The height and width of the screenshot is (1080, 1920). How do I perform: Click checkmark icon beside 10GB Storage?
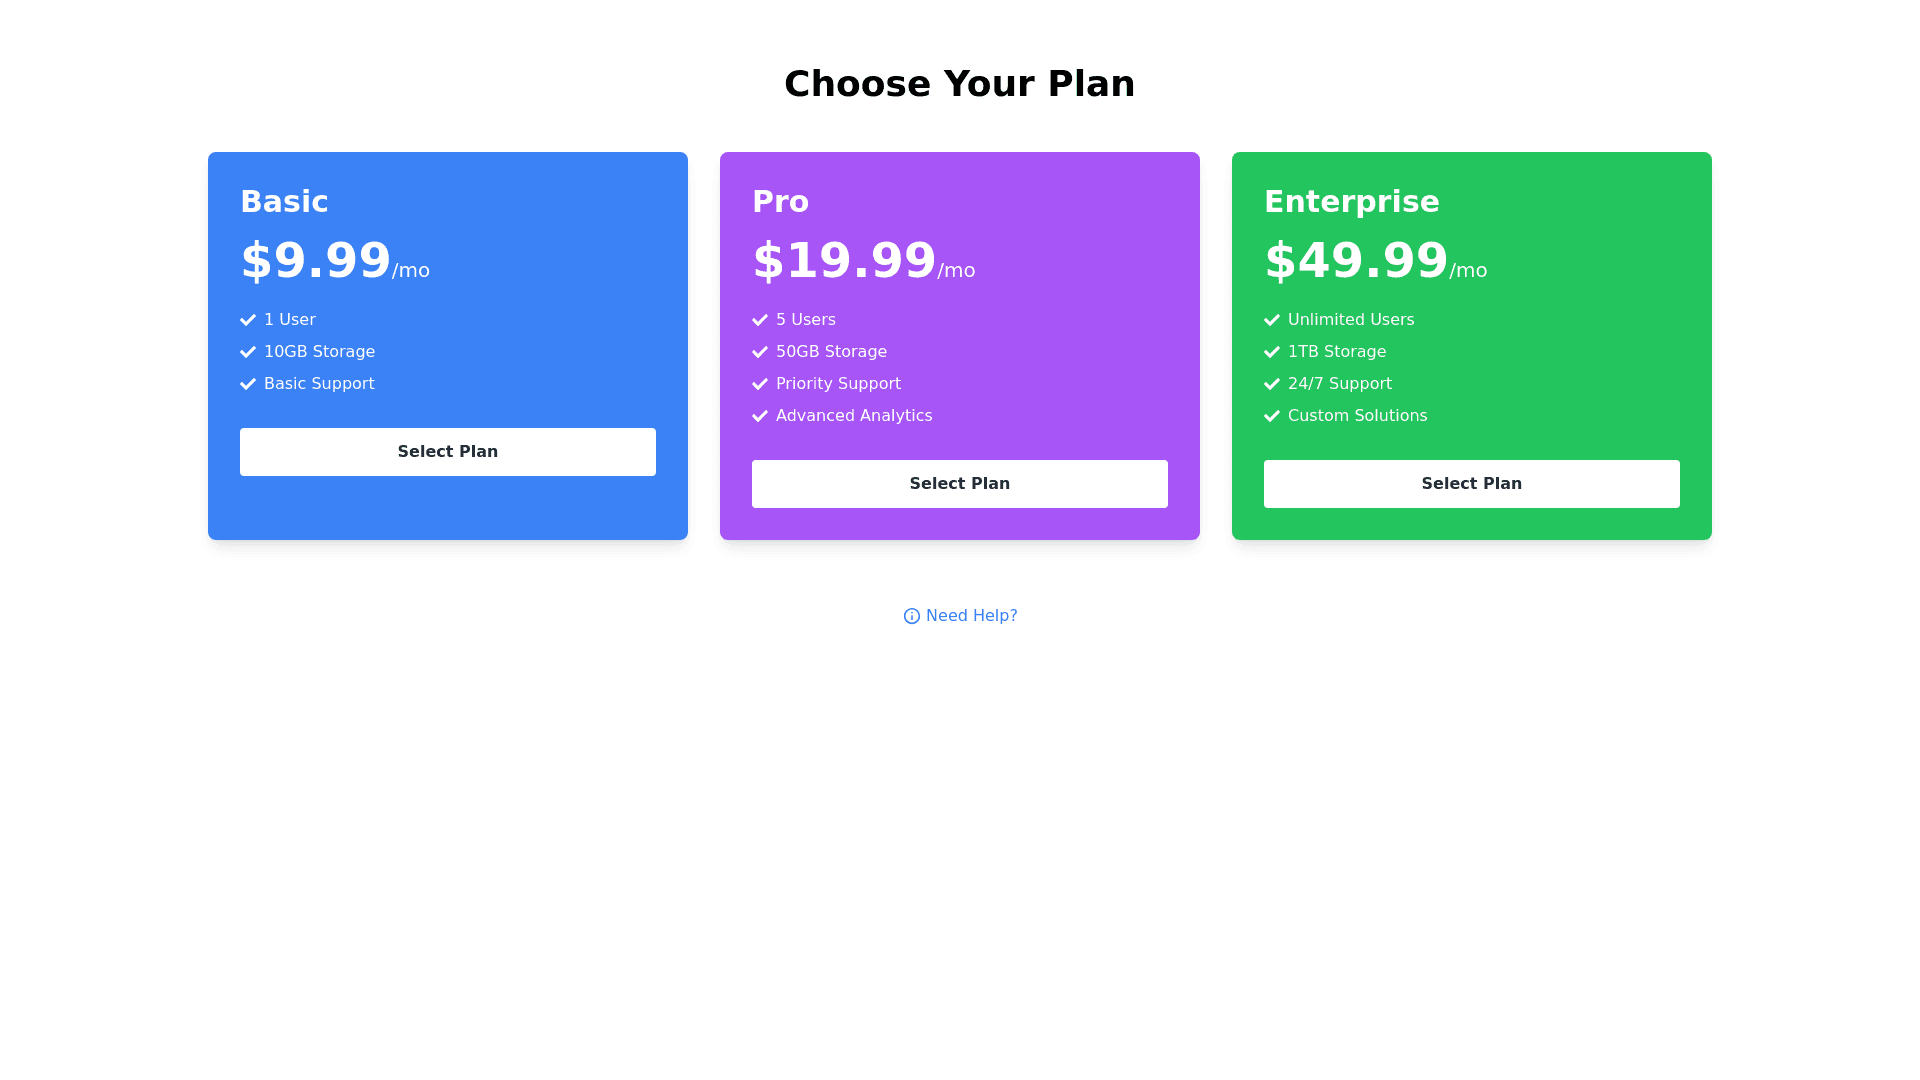248,352
